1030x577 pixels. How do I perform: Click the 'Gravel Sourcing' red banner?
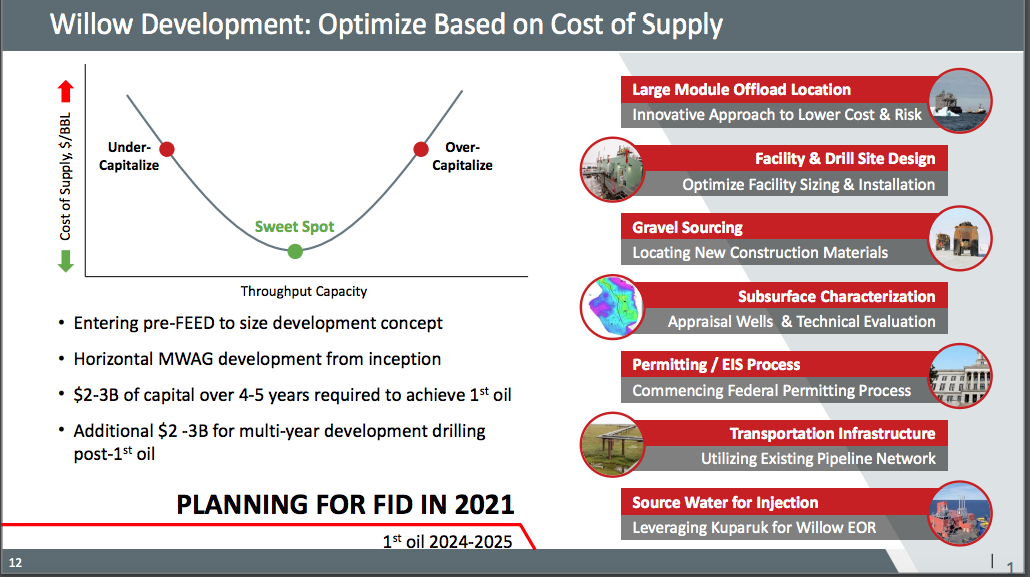[777, 227]
